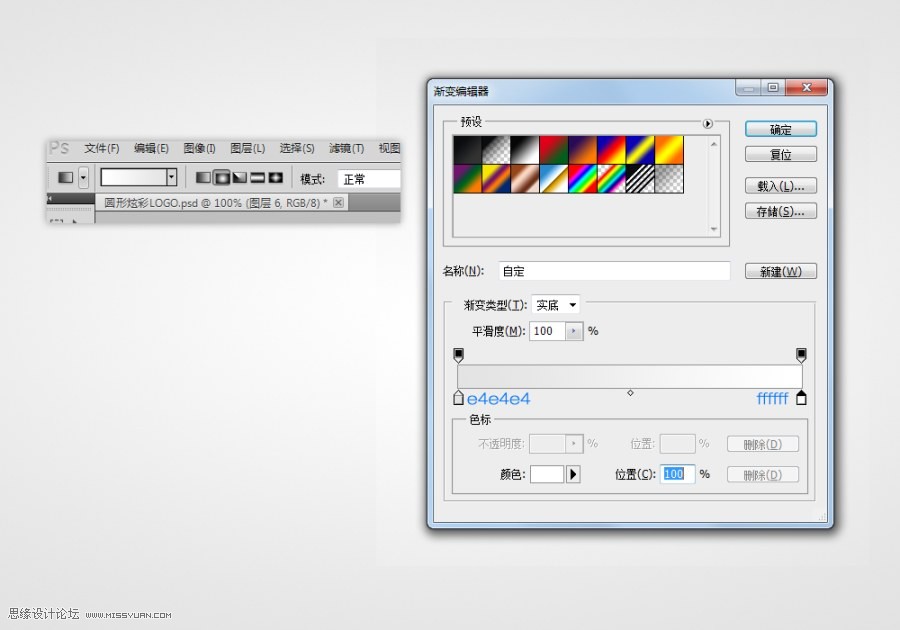Select the black-to-white gradient preset
Viewport: 900px width, 630px height.
[524, 148]
